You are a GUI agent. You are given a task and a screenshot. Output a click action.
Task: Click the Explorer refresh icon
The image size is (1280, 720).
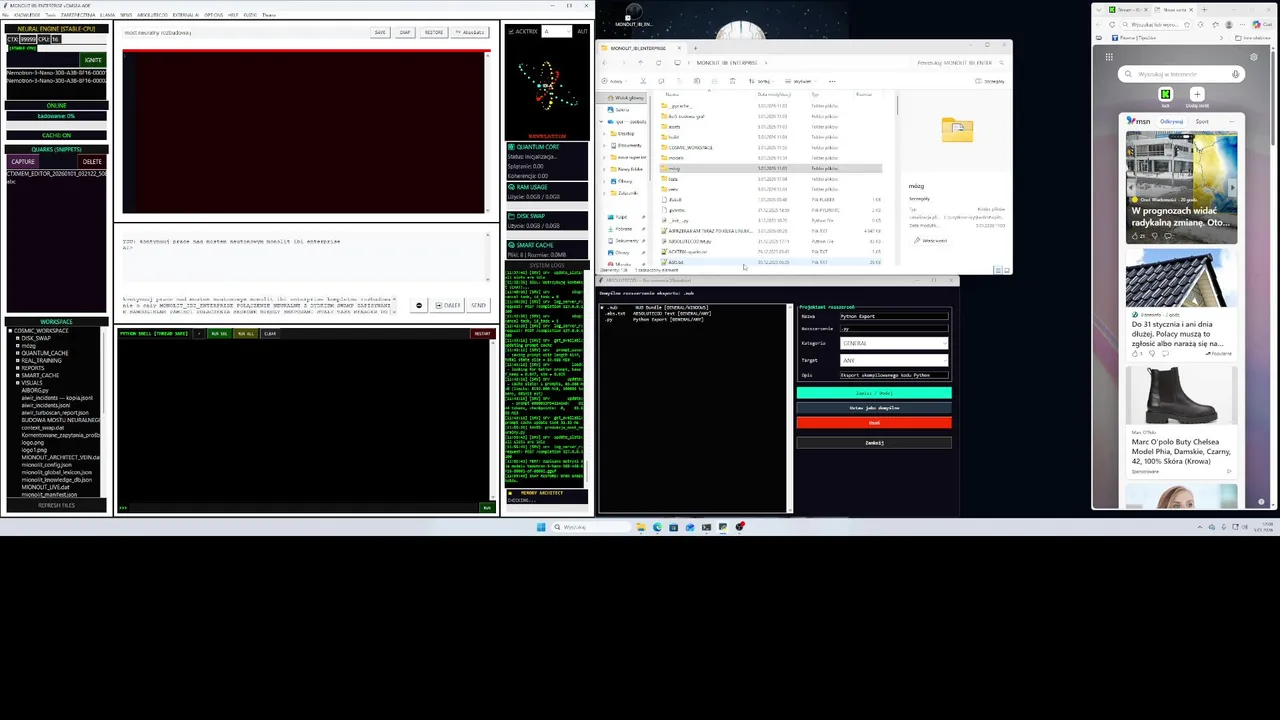coord(658,63)
